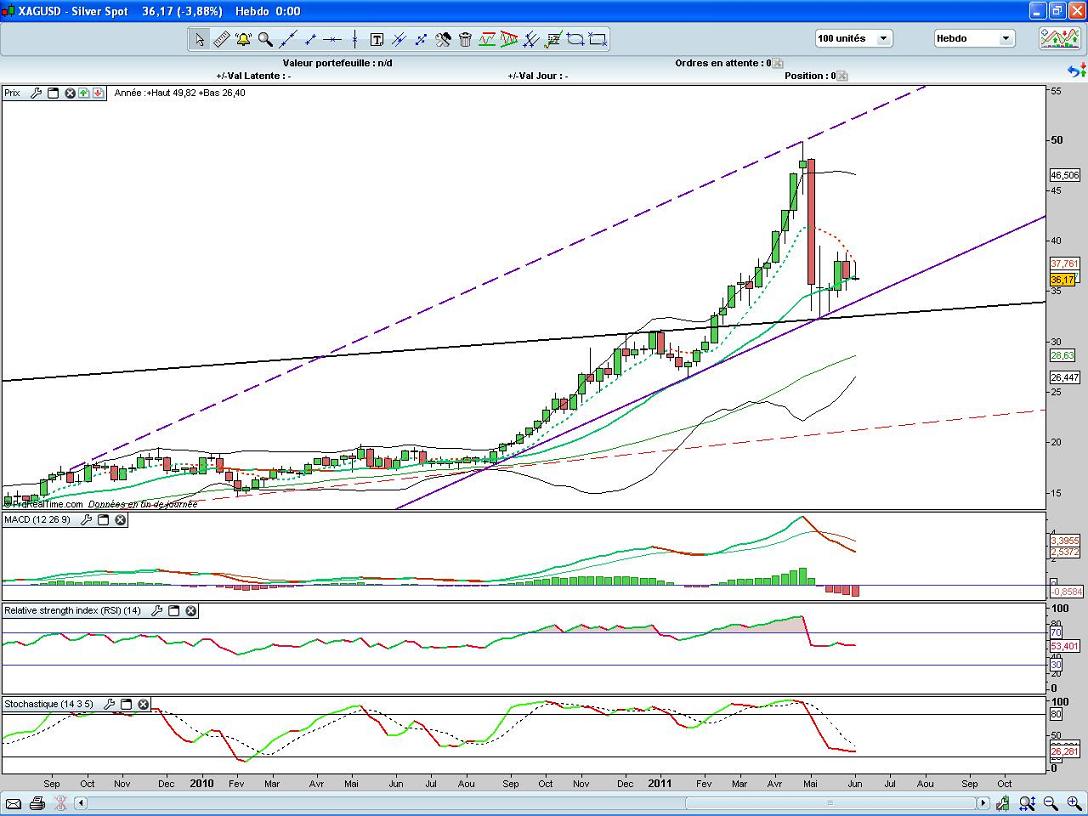Toggle window mode of the Stochastique panel
Image resolution: width=1088 pixels, height=816 pixels.
click(126, 704)
